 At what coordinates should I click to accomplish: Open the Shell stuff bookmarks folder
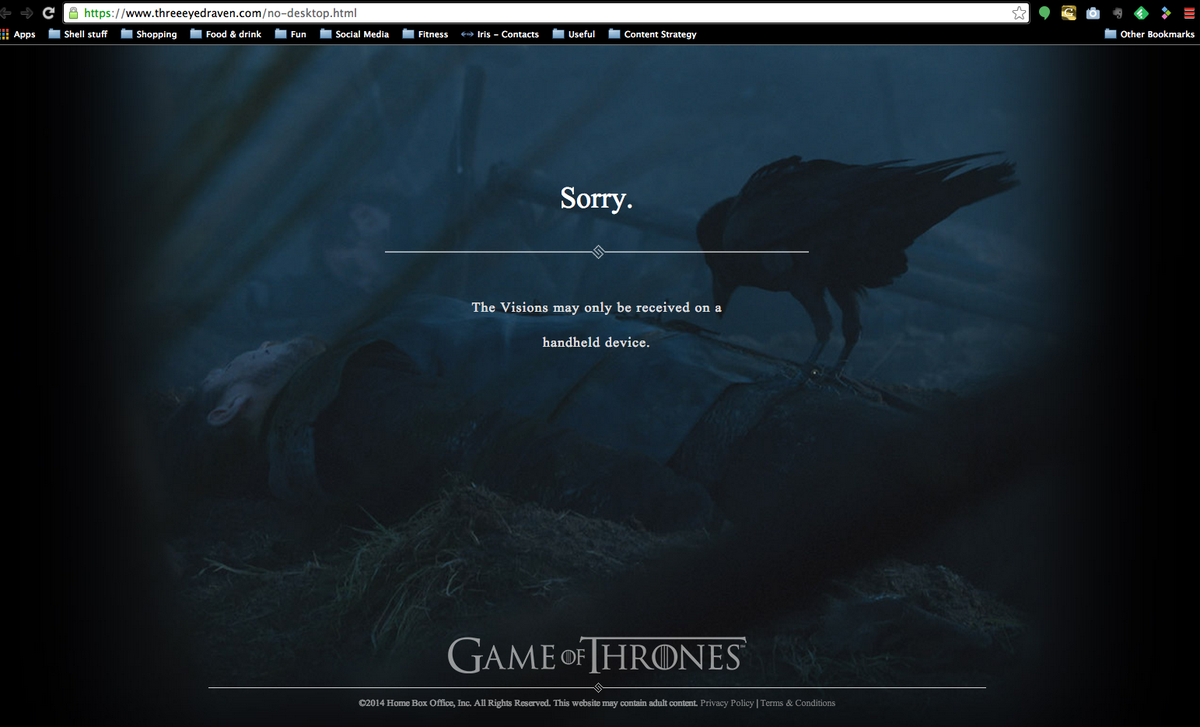click(78, 34)
